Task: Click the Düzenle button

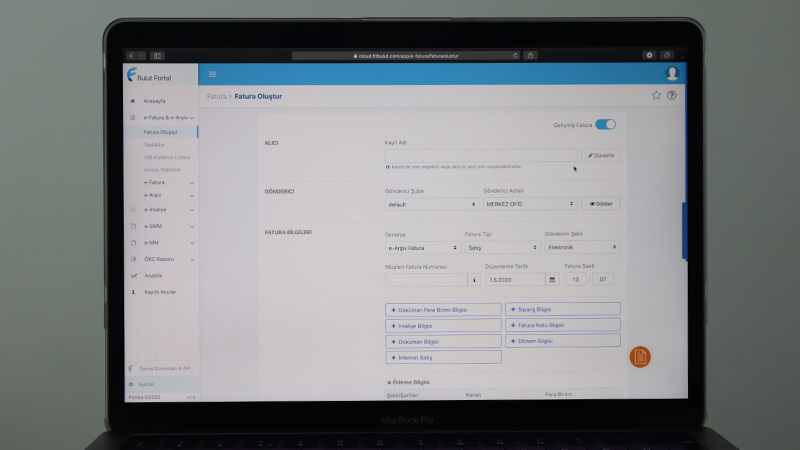Action: pos(601,155)
